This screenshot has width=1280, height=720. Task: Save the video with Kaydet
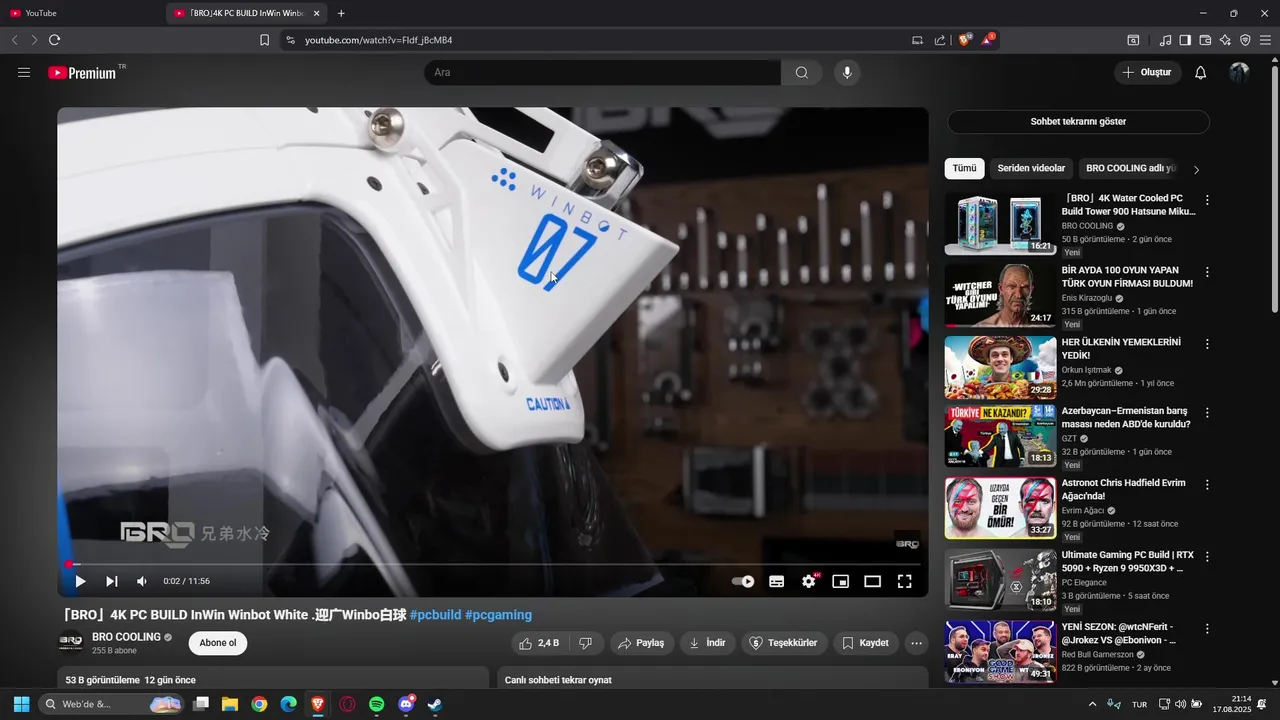pos(865,643)
